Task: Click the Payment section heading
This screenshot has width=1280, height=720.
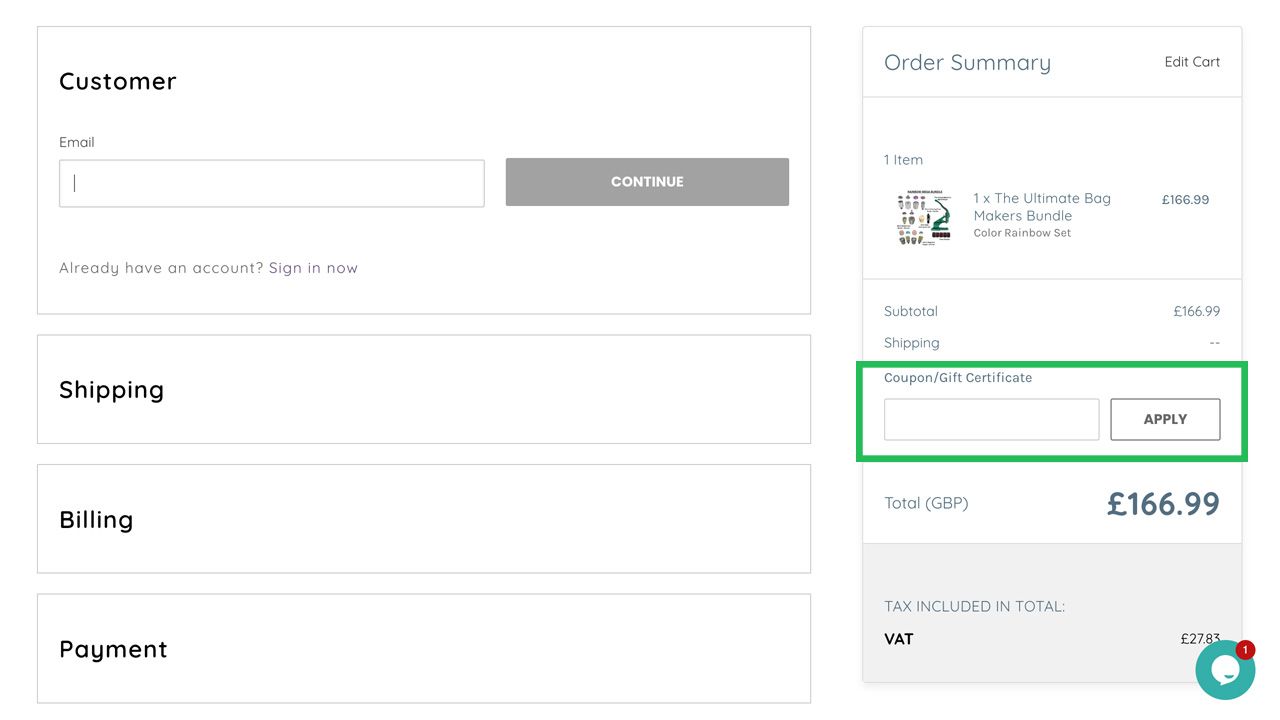Action: (x=113, y=650)
